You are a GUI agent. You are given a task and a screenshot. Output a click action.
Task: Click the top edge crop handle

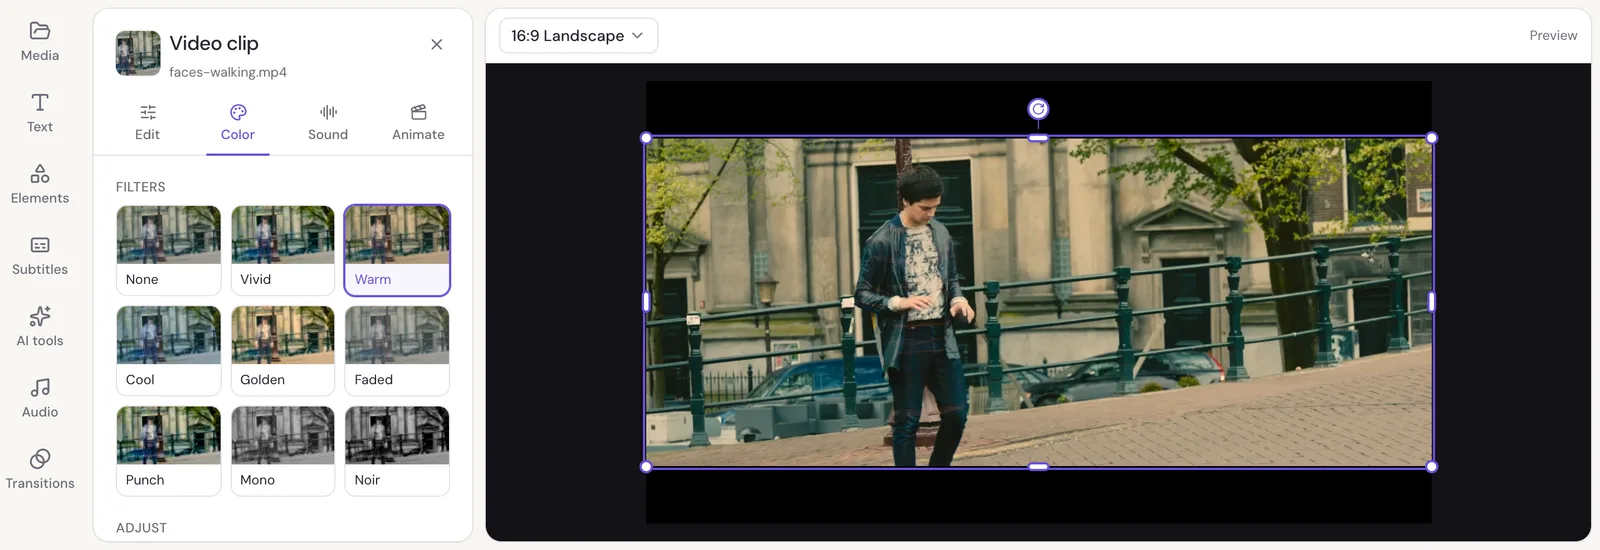(1038, 138)
